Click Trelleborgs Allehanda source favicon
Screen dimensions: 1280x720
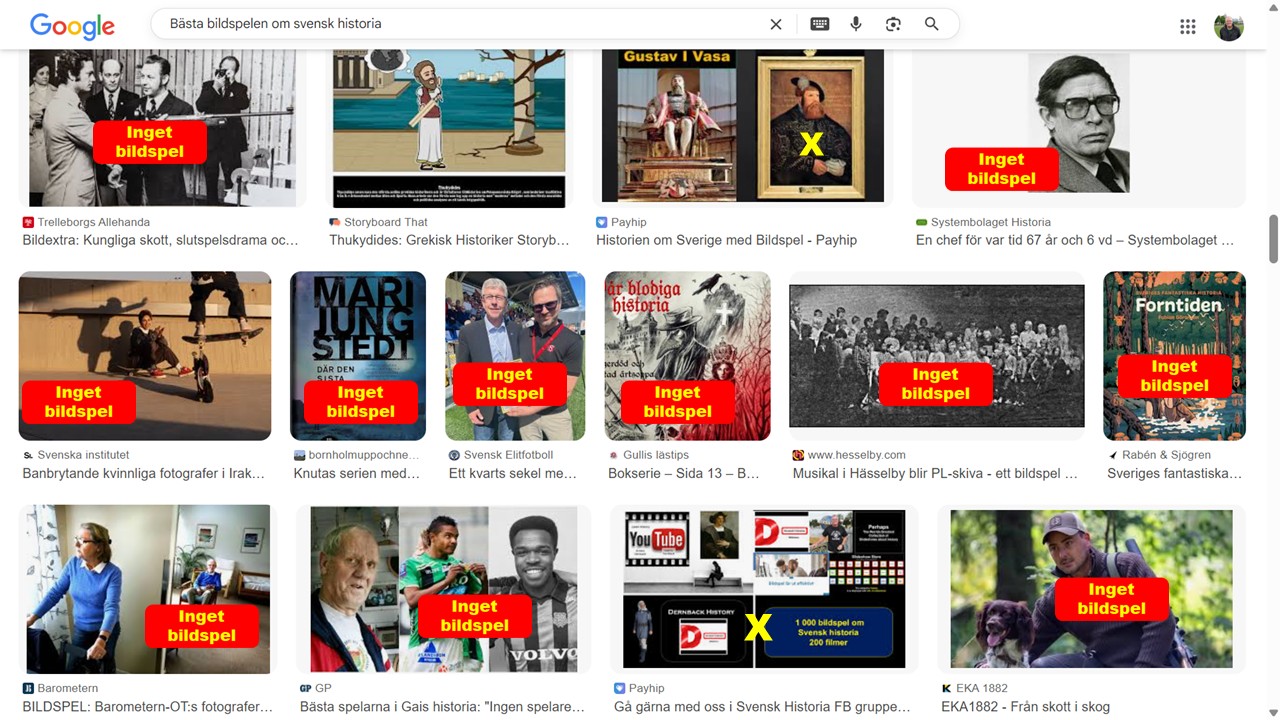pyautogui.click(x=28, y=222)
